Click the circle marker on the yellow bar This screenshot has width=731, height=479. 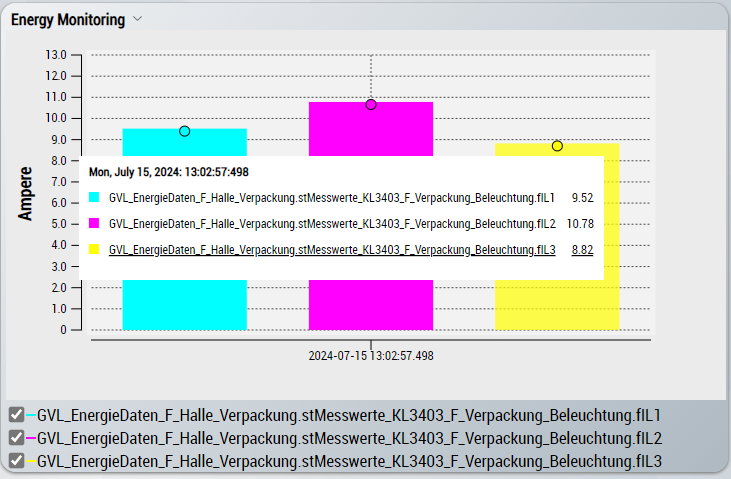(x=557, y=146)
